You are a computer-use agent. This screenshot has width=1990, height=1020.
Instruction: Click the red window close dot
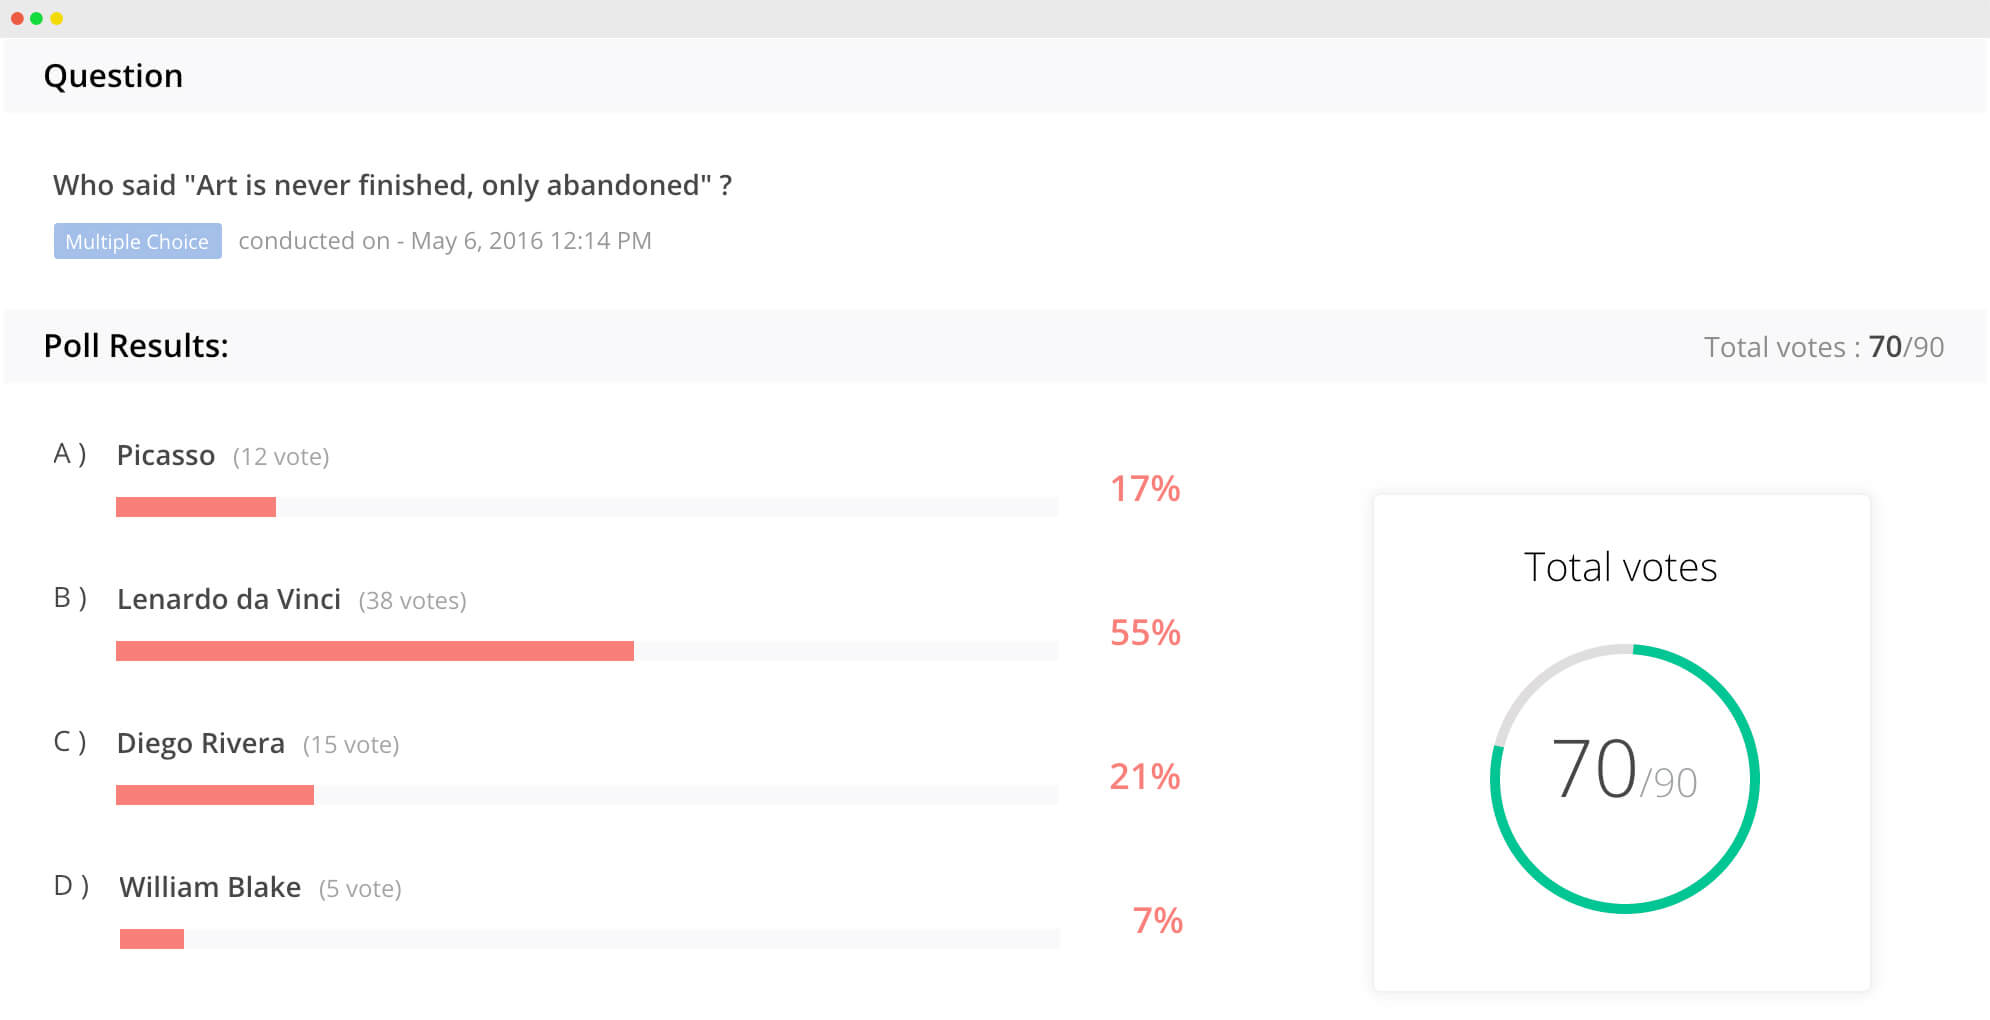point(17,18)
